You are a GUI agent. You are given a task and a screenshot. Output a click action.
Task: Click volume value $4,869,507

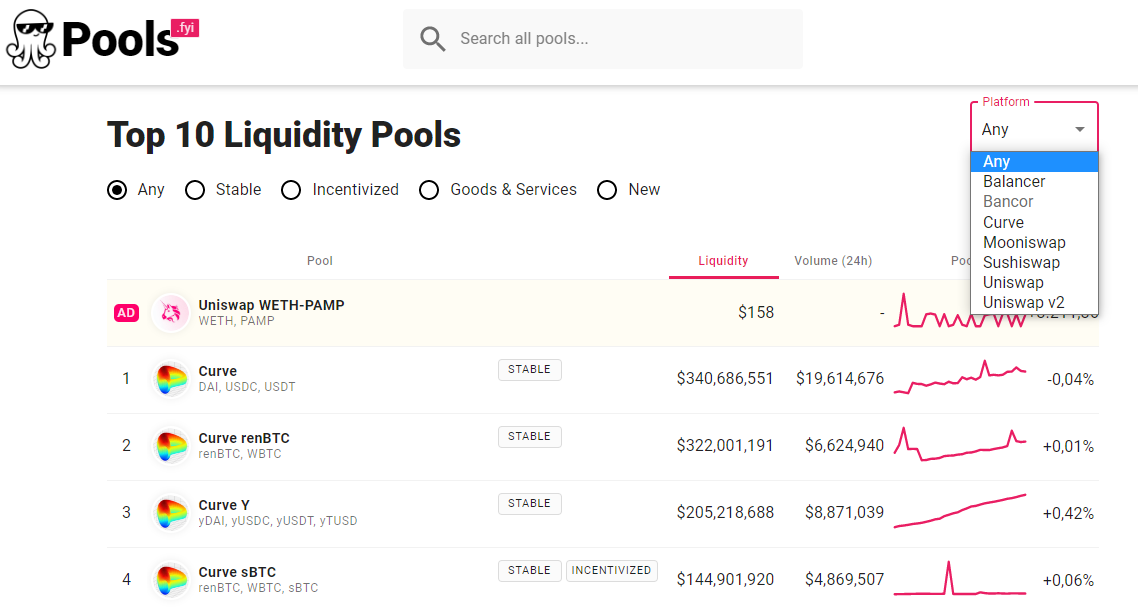coord(844,579)
